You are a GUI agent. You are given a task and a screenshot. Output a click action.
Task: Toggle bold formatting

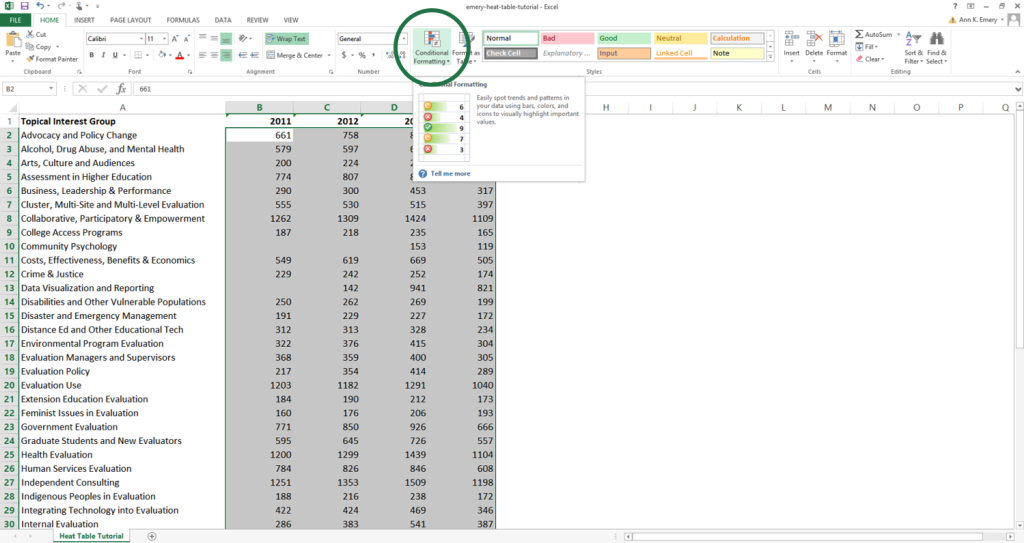[x=91, y=56]
